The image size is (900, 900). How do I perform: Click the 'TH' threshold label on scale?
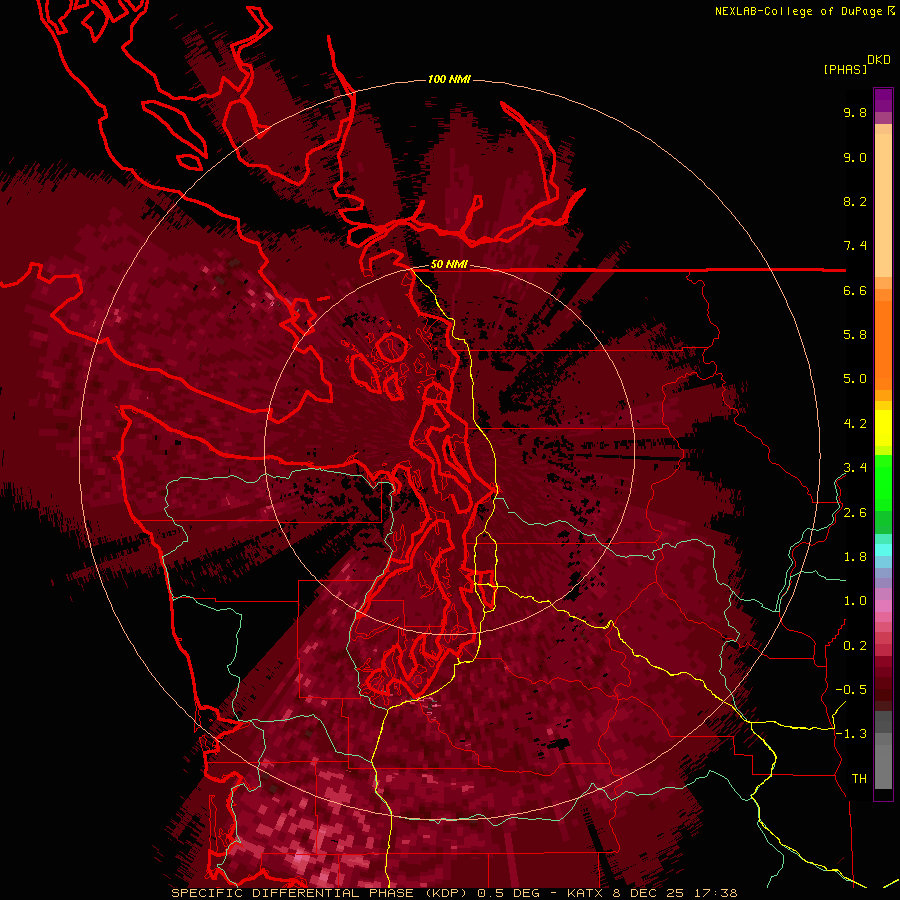pyautogui.click(x=859, y=779)
